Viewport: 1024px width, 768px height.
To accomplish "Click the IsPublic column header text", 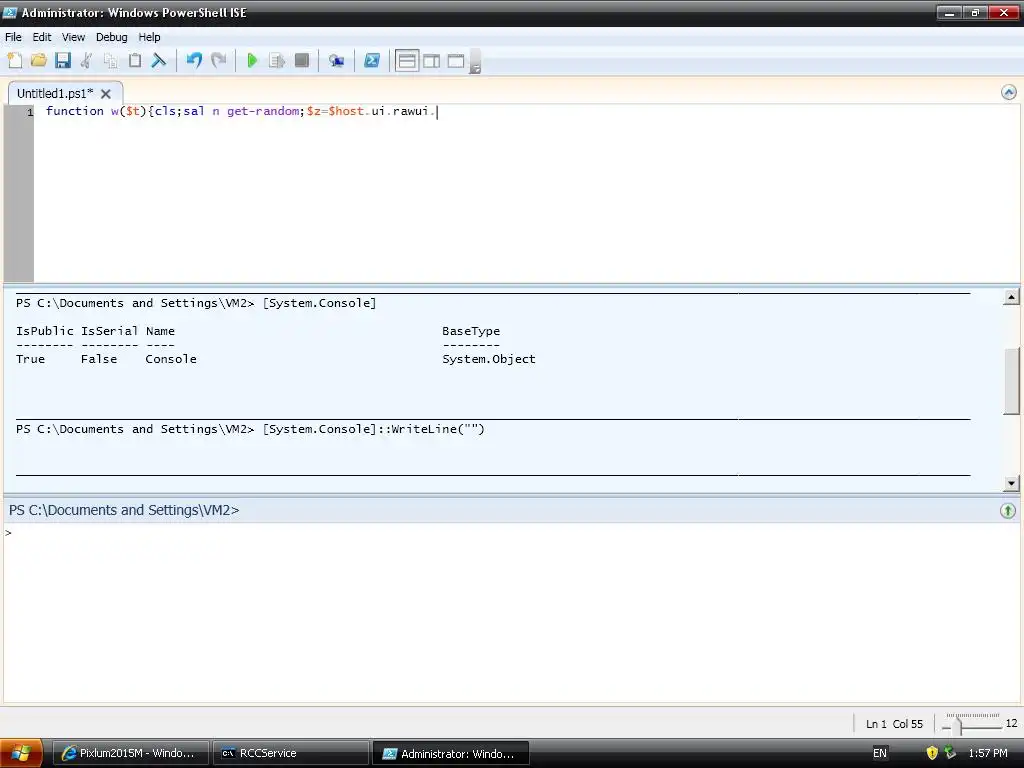I will pos(44,331).
